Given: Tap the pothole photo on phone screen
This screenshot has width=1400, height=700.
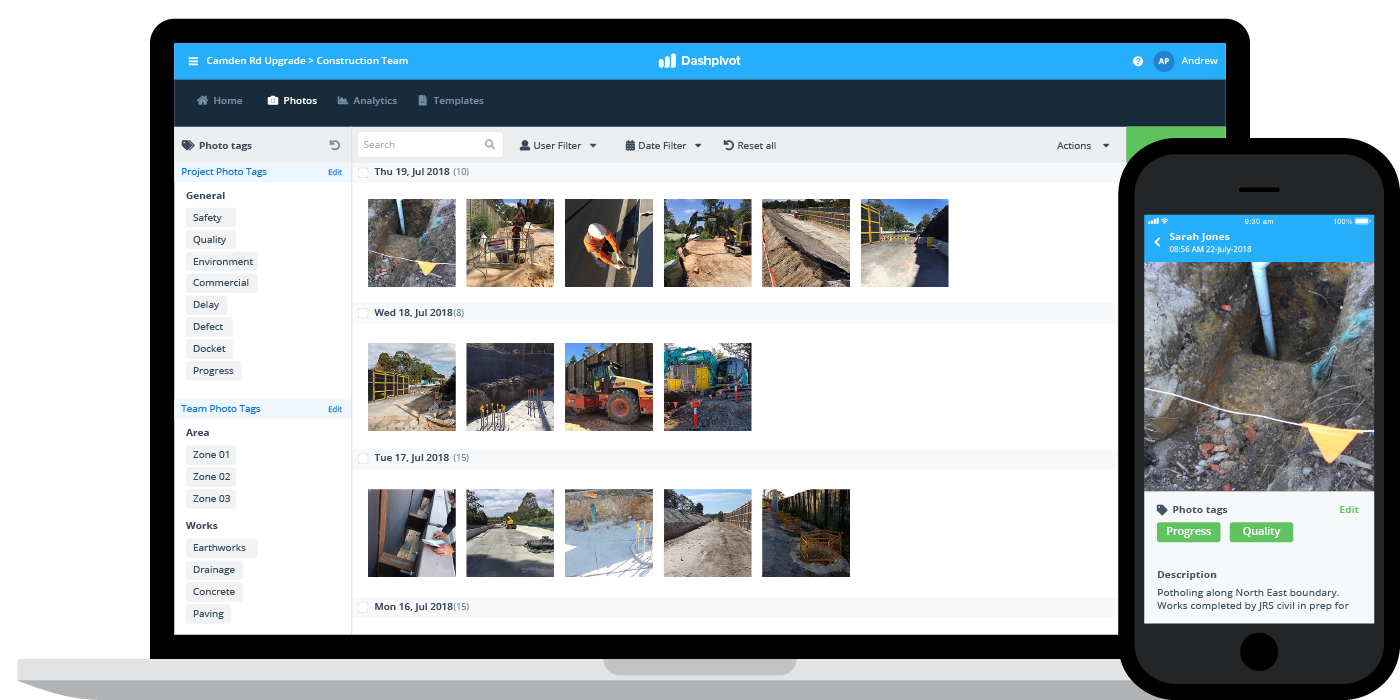Looking at the screenshot, I should coord(1259,377).
